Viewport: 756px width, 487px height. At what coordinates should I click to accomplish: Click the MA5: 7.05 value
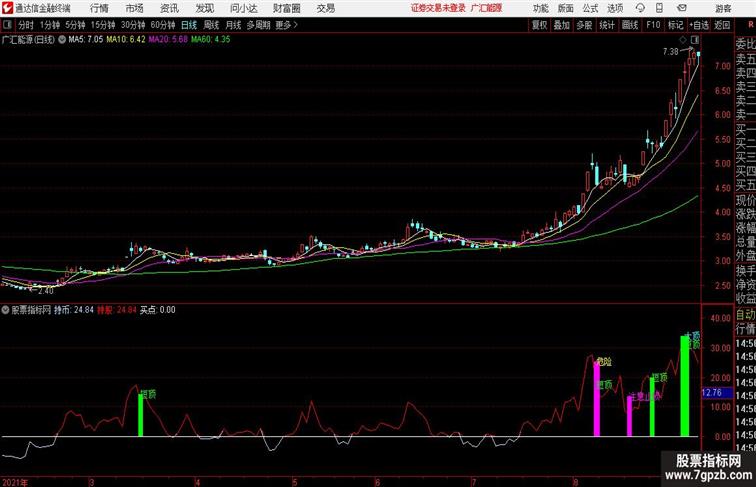(x=86, y=40)
